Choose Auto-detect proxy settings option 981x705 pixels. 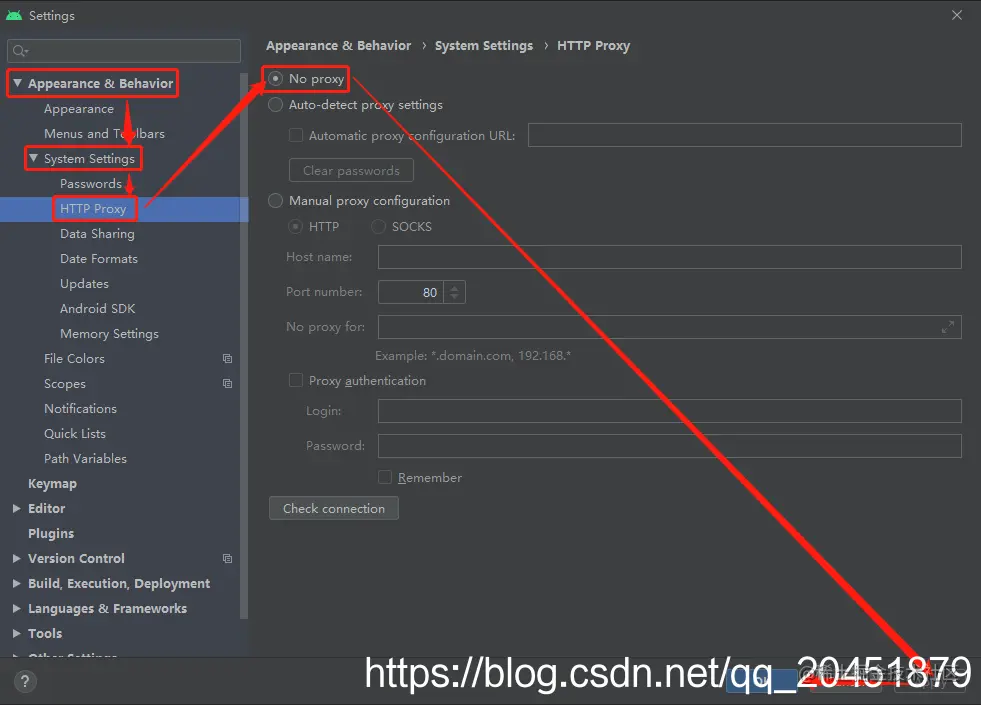pos(275,104)
